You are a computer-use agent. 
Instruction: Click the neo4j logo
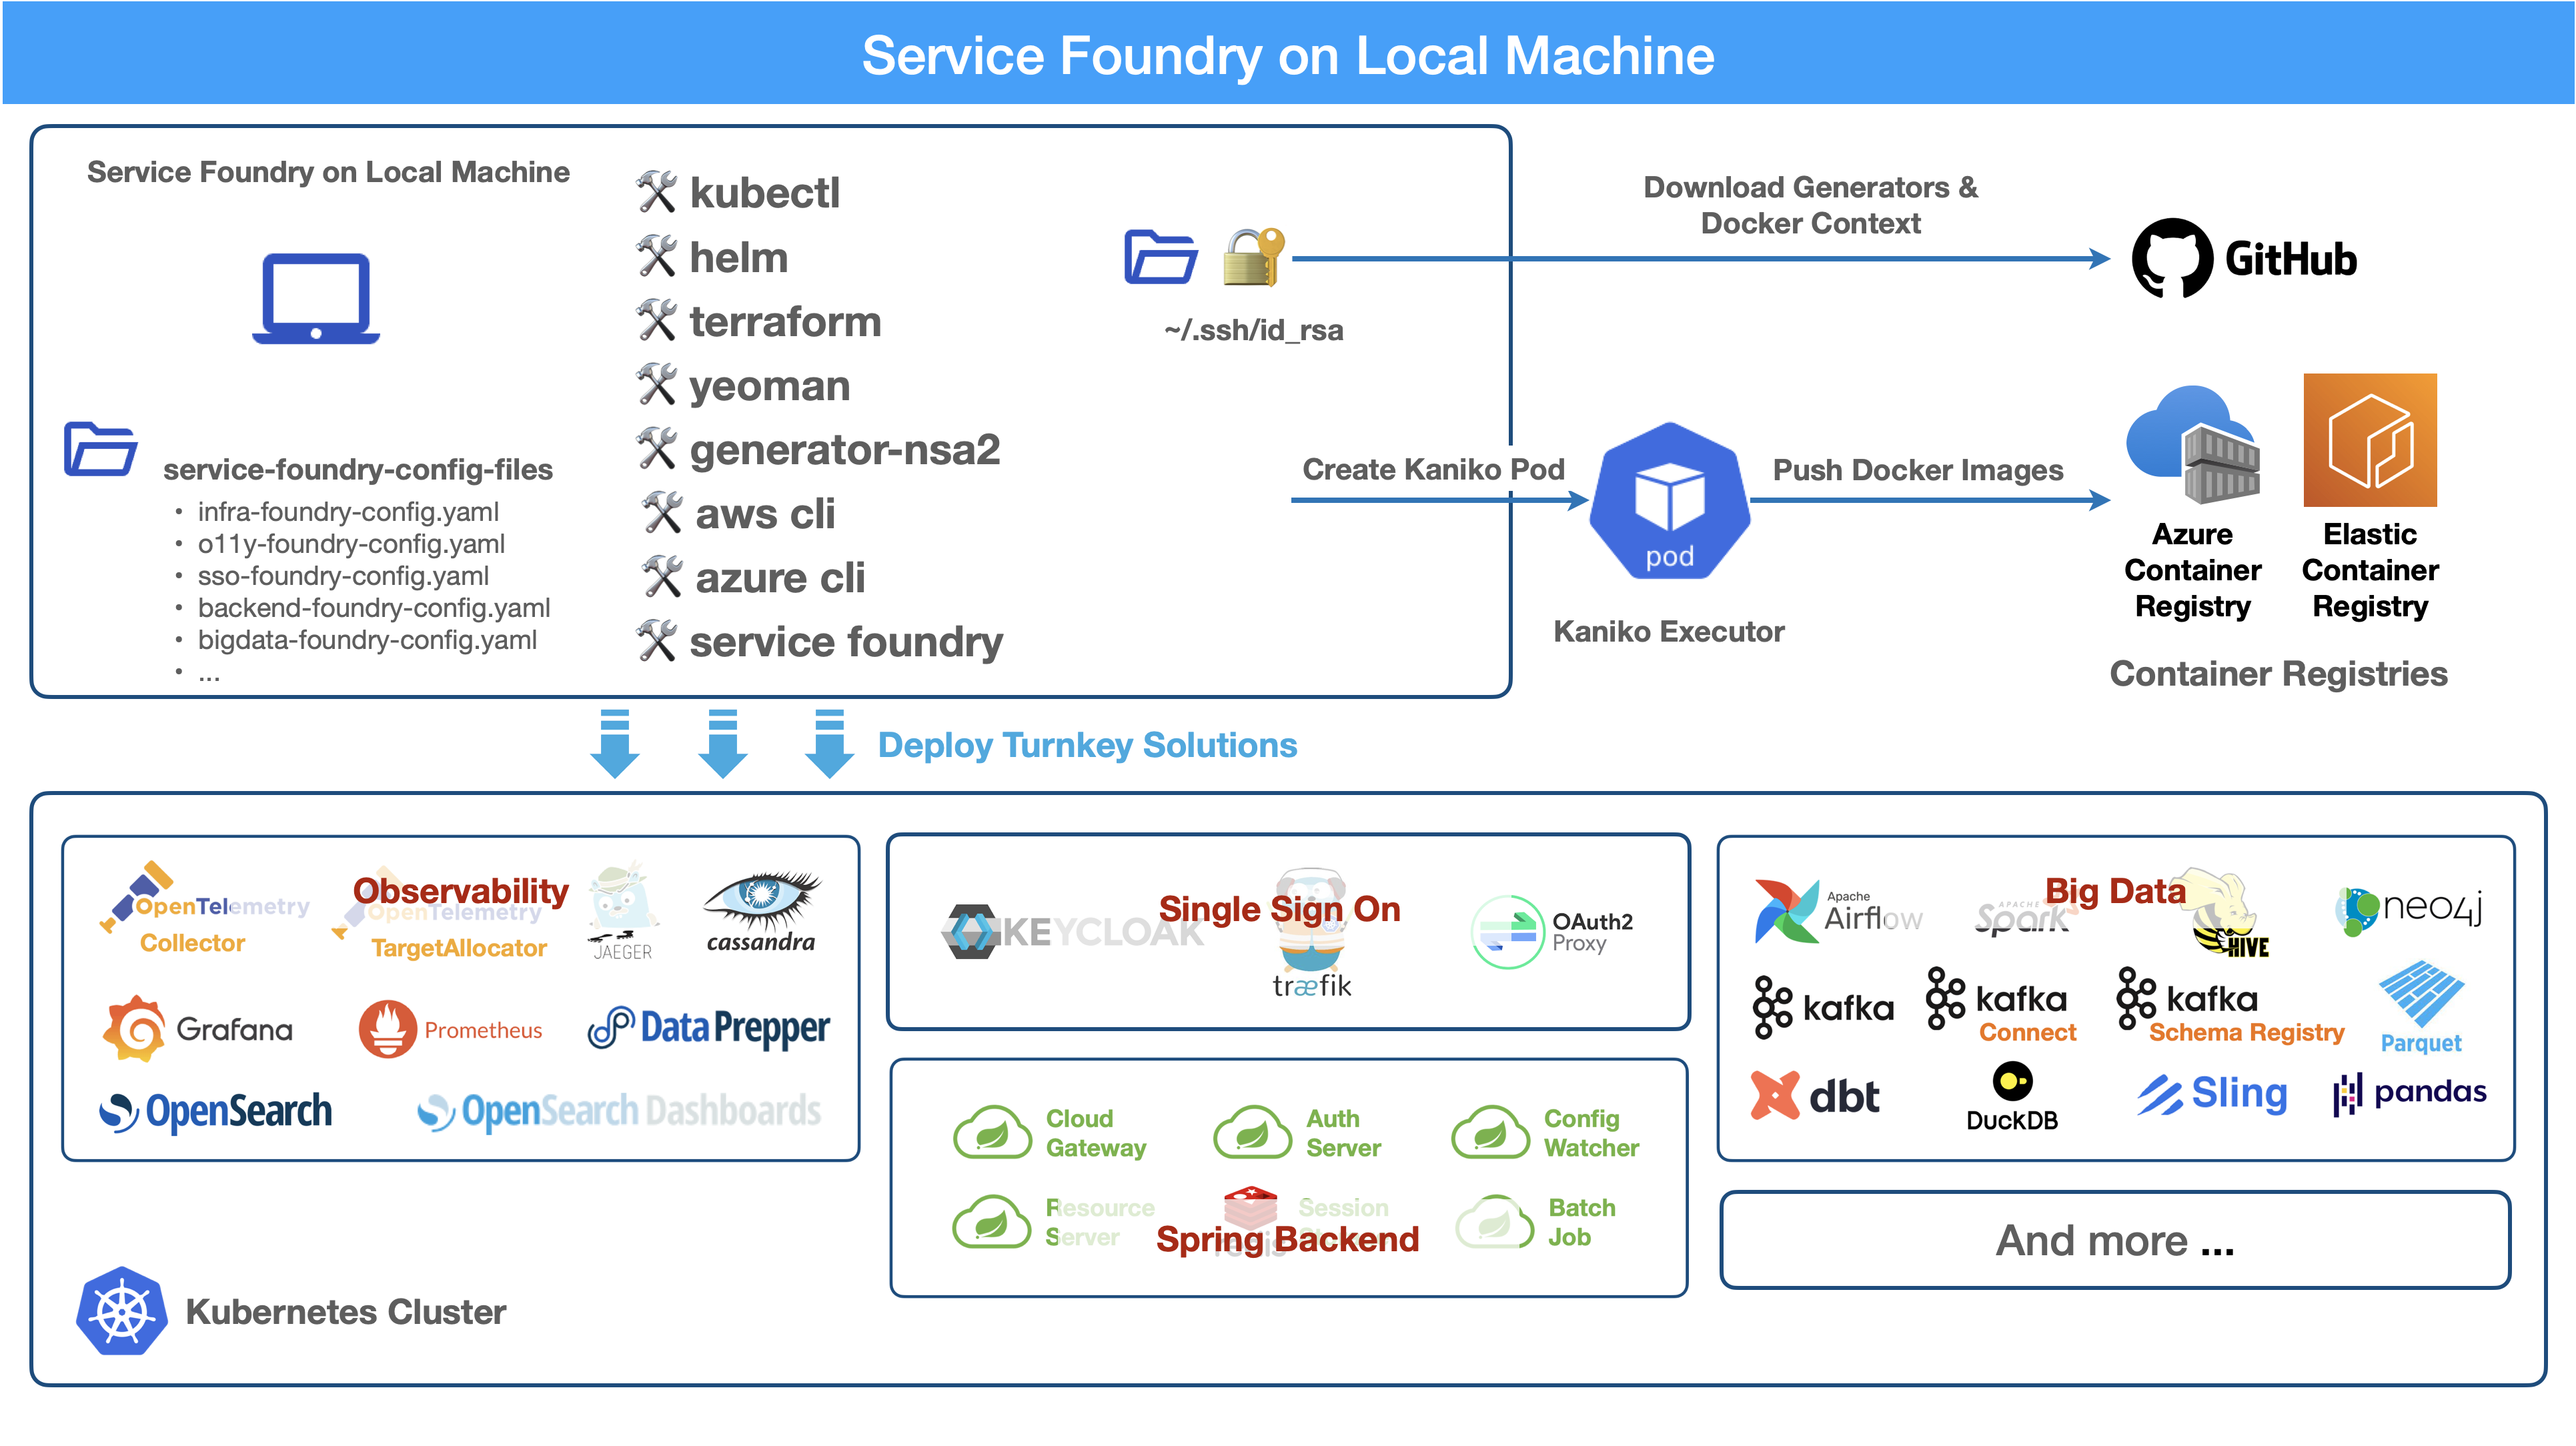pyautogui.click(x=2409, y=910)
